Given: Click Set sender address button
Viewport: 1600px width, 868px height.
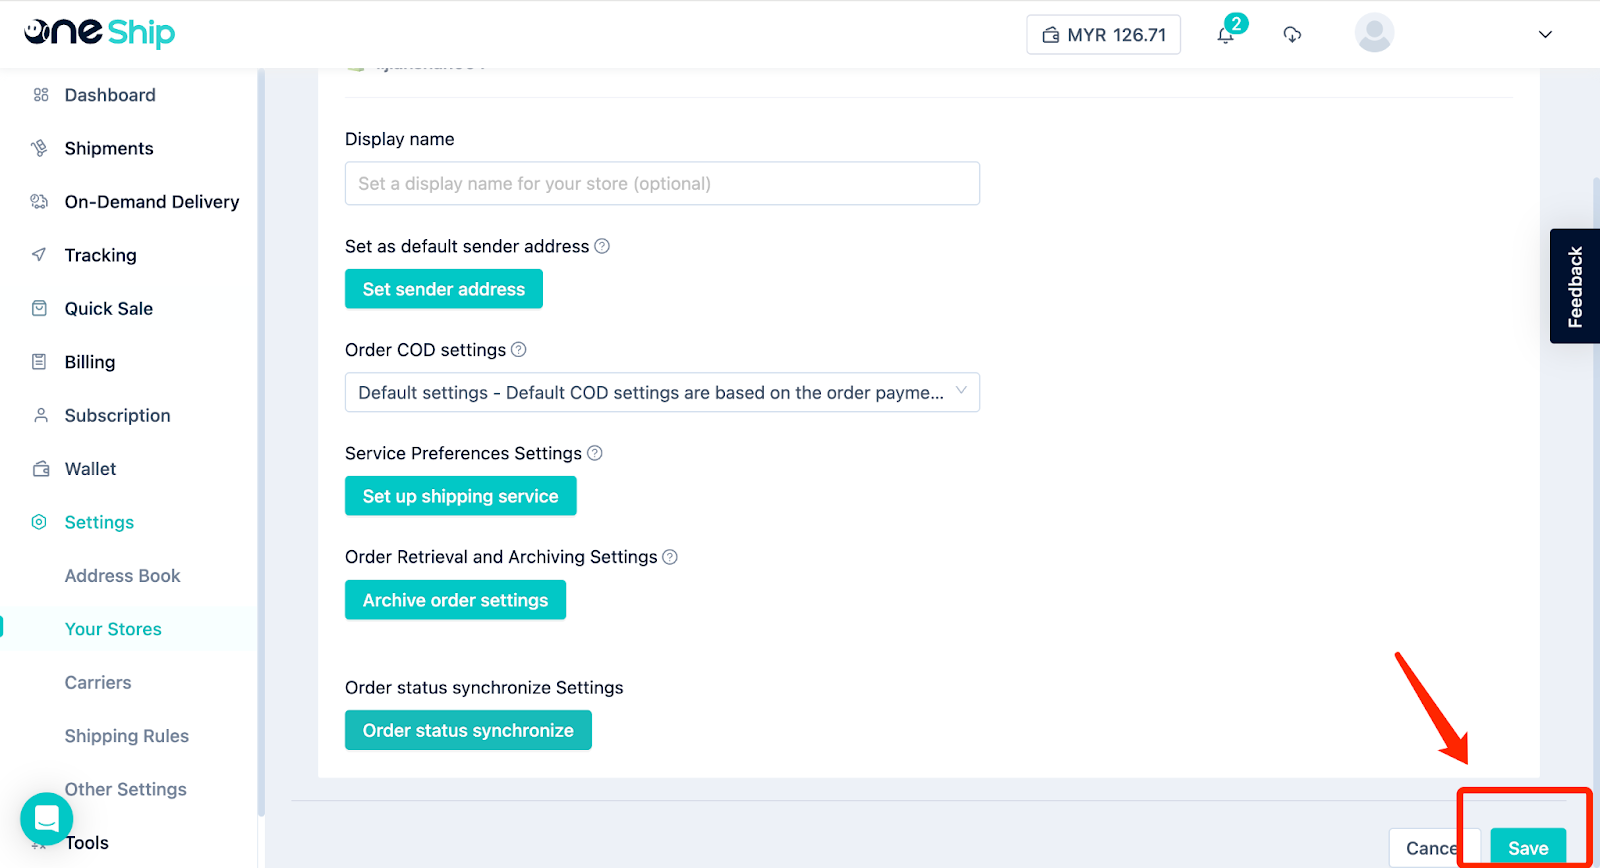Looking at the screenshot, I should (x=444, y=289).
